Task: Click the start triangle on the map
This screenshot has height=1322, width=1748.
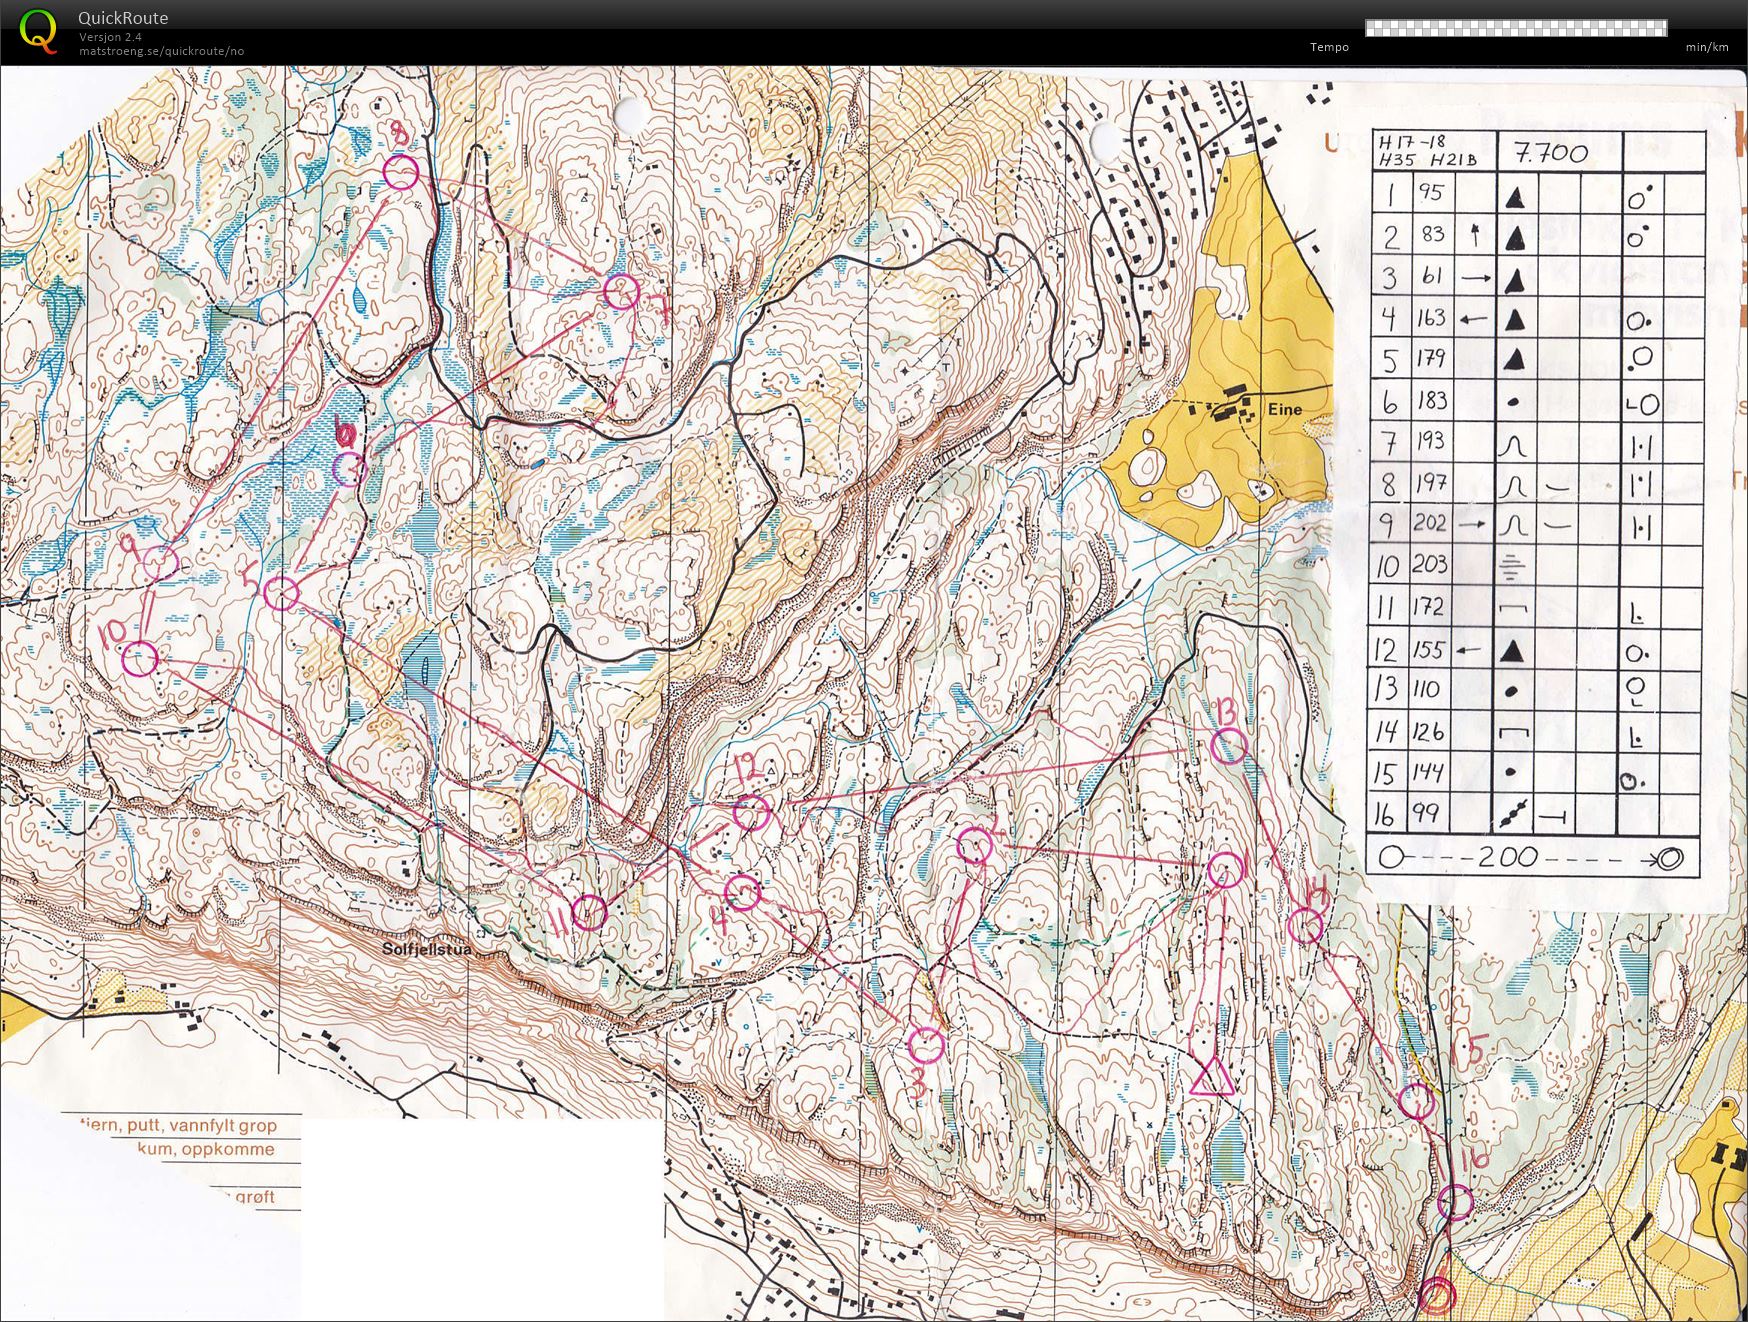Action: (x=1211, y=1078)
